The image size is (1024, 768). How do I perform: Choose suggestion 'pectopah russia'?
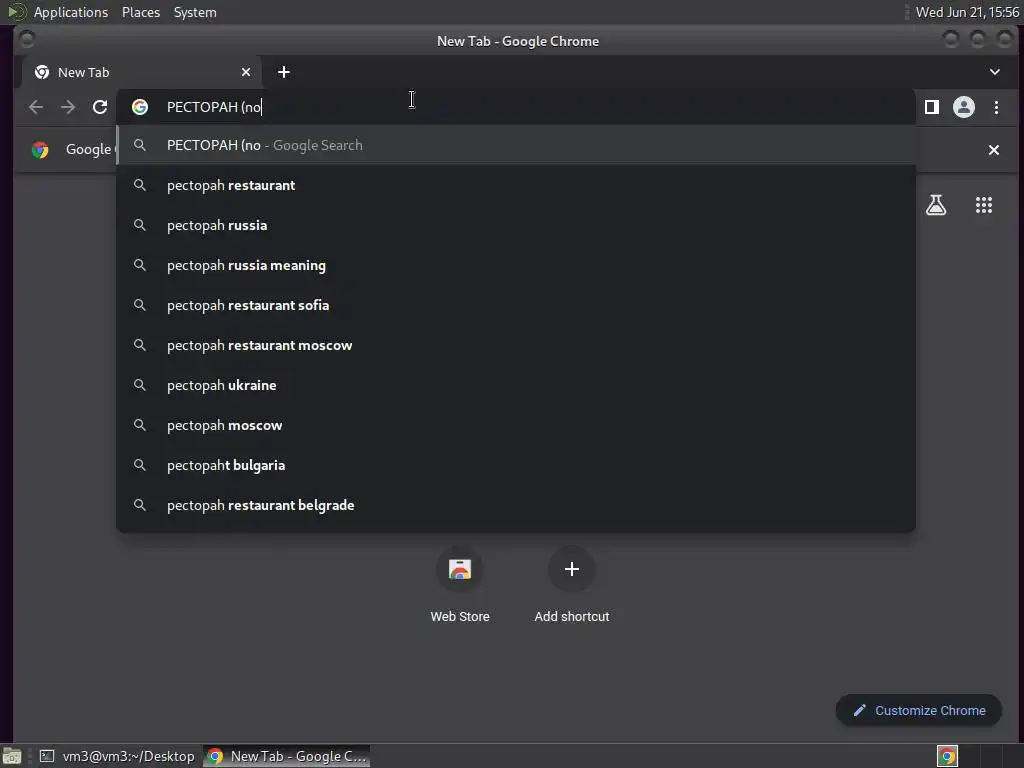pyautogui.click(x=516, y=225)
